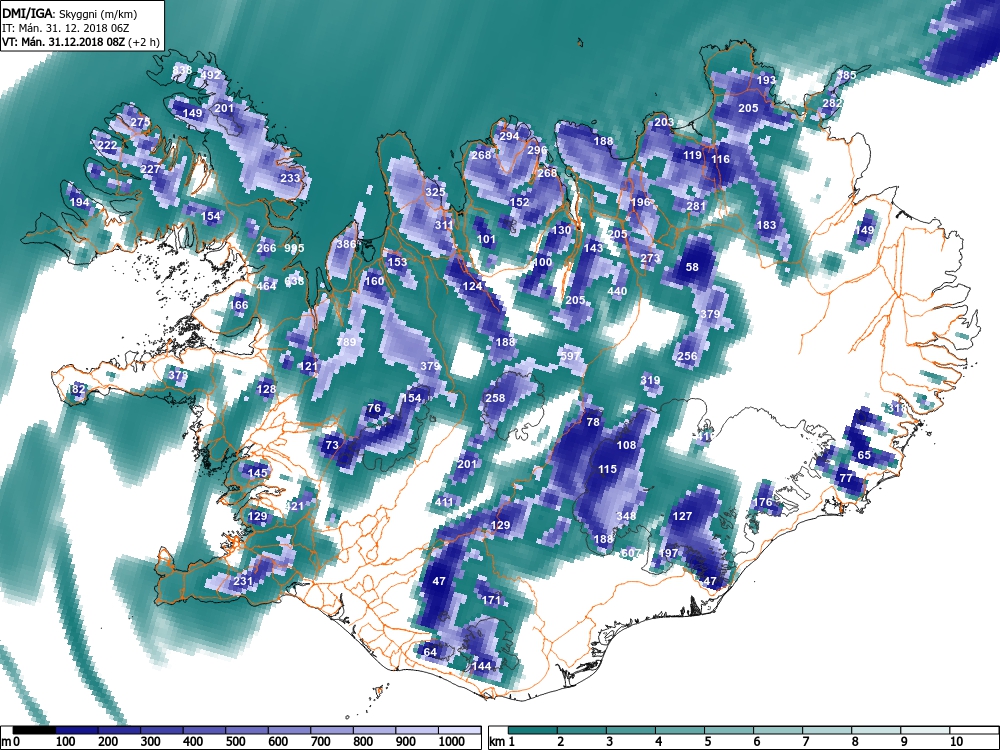The height and width of the screenshot is (750, 1000).
Task: Click the visibility value 166
Action: (239, 305)
